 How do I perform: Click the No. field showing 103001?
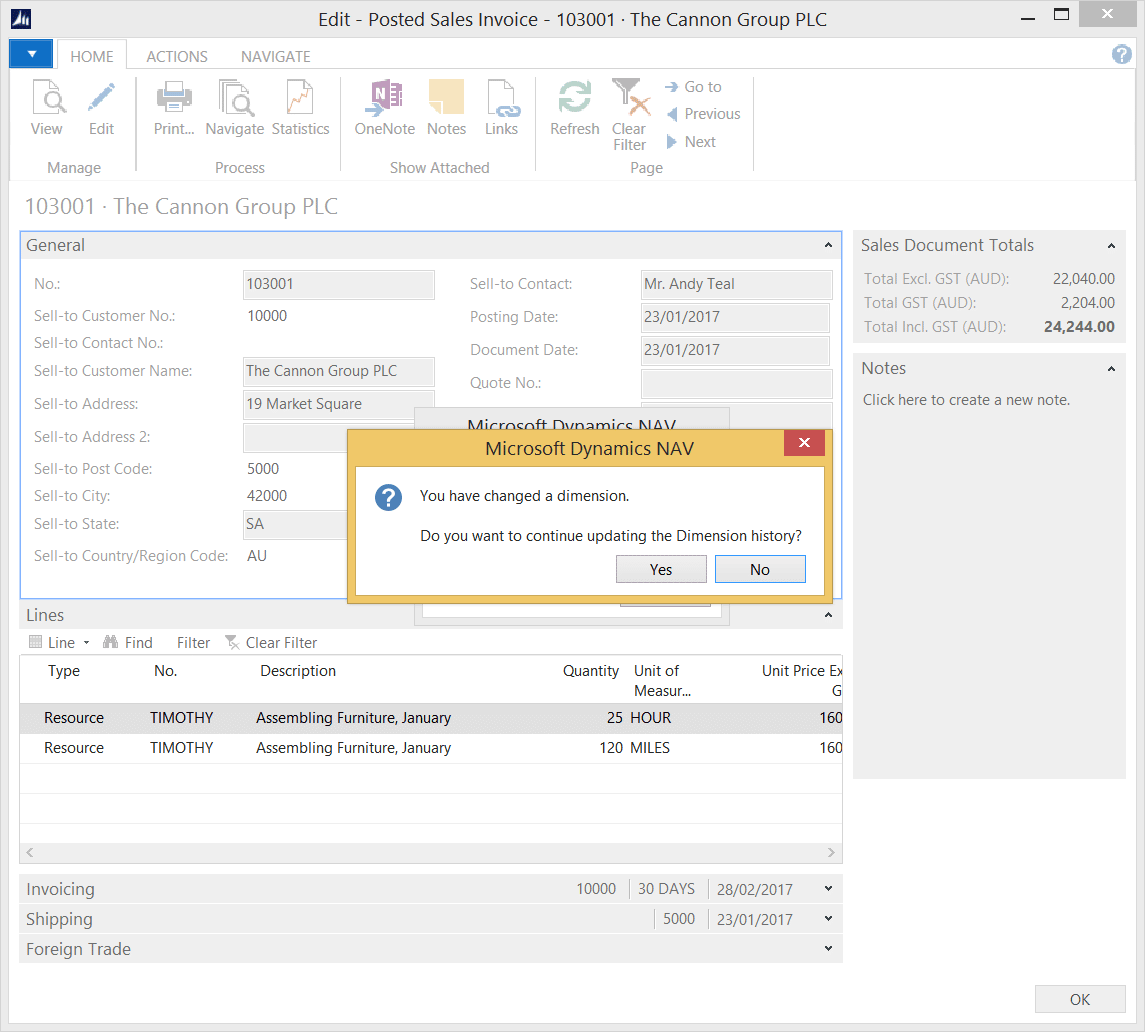coord(339,284)
